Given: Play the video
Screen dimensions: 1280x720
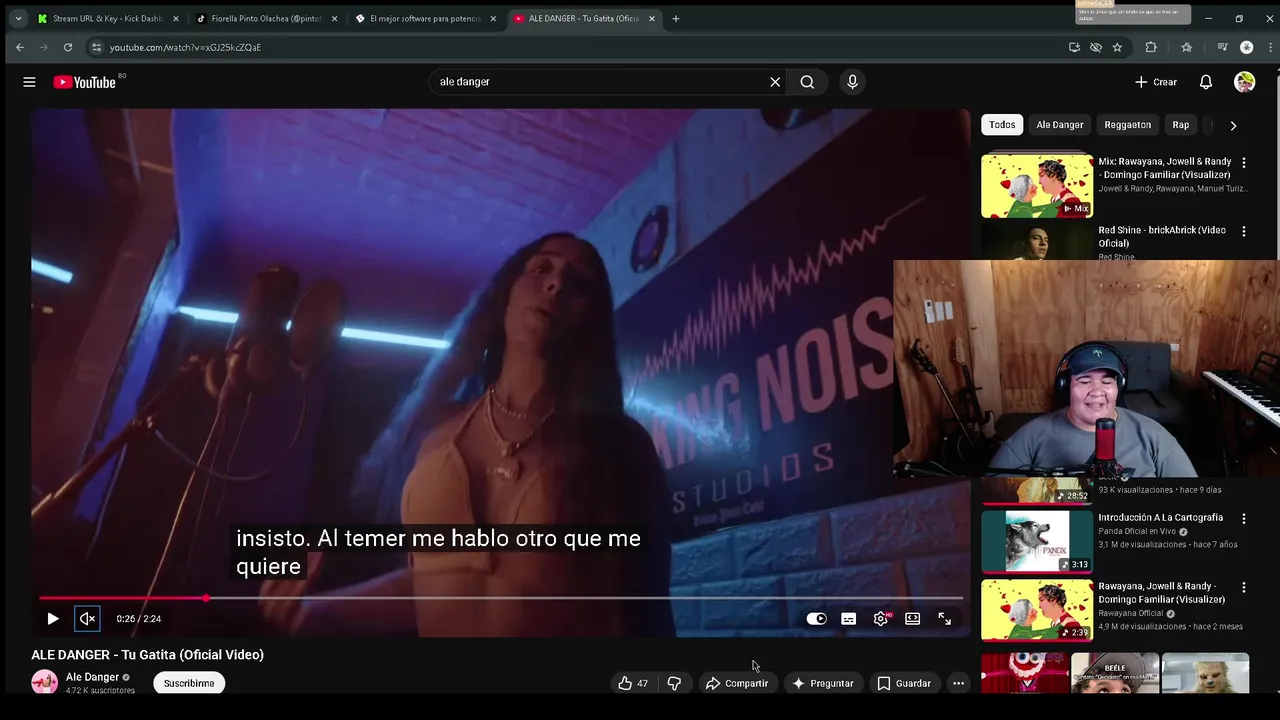Looking at the screenshot, I should pyautogui.click(x=53, y=619).
